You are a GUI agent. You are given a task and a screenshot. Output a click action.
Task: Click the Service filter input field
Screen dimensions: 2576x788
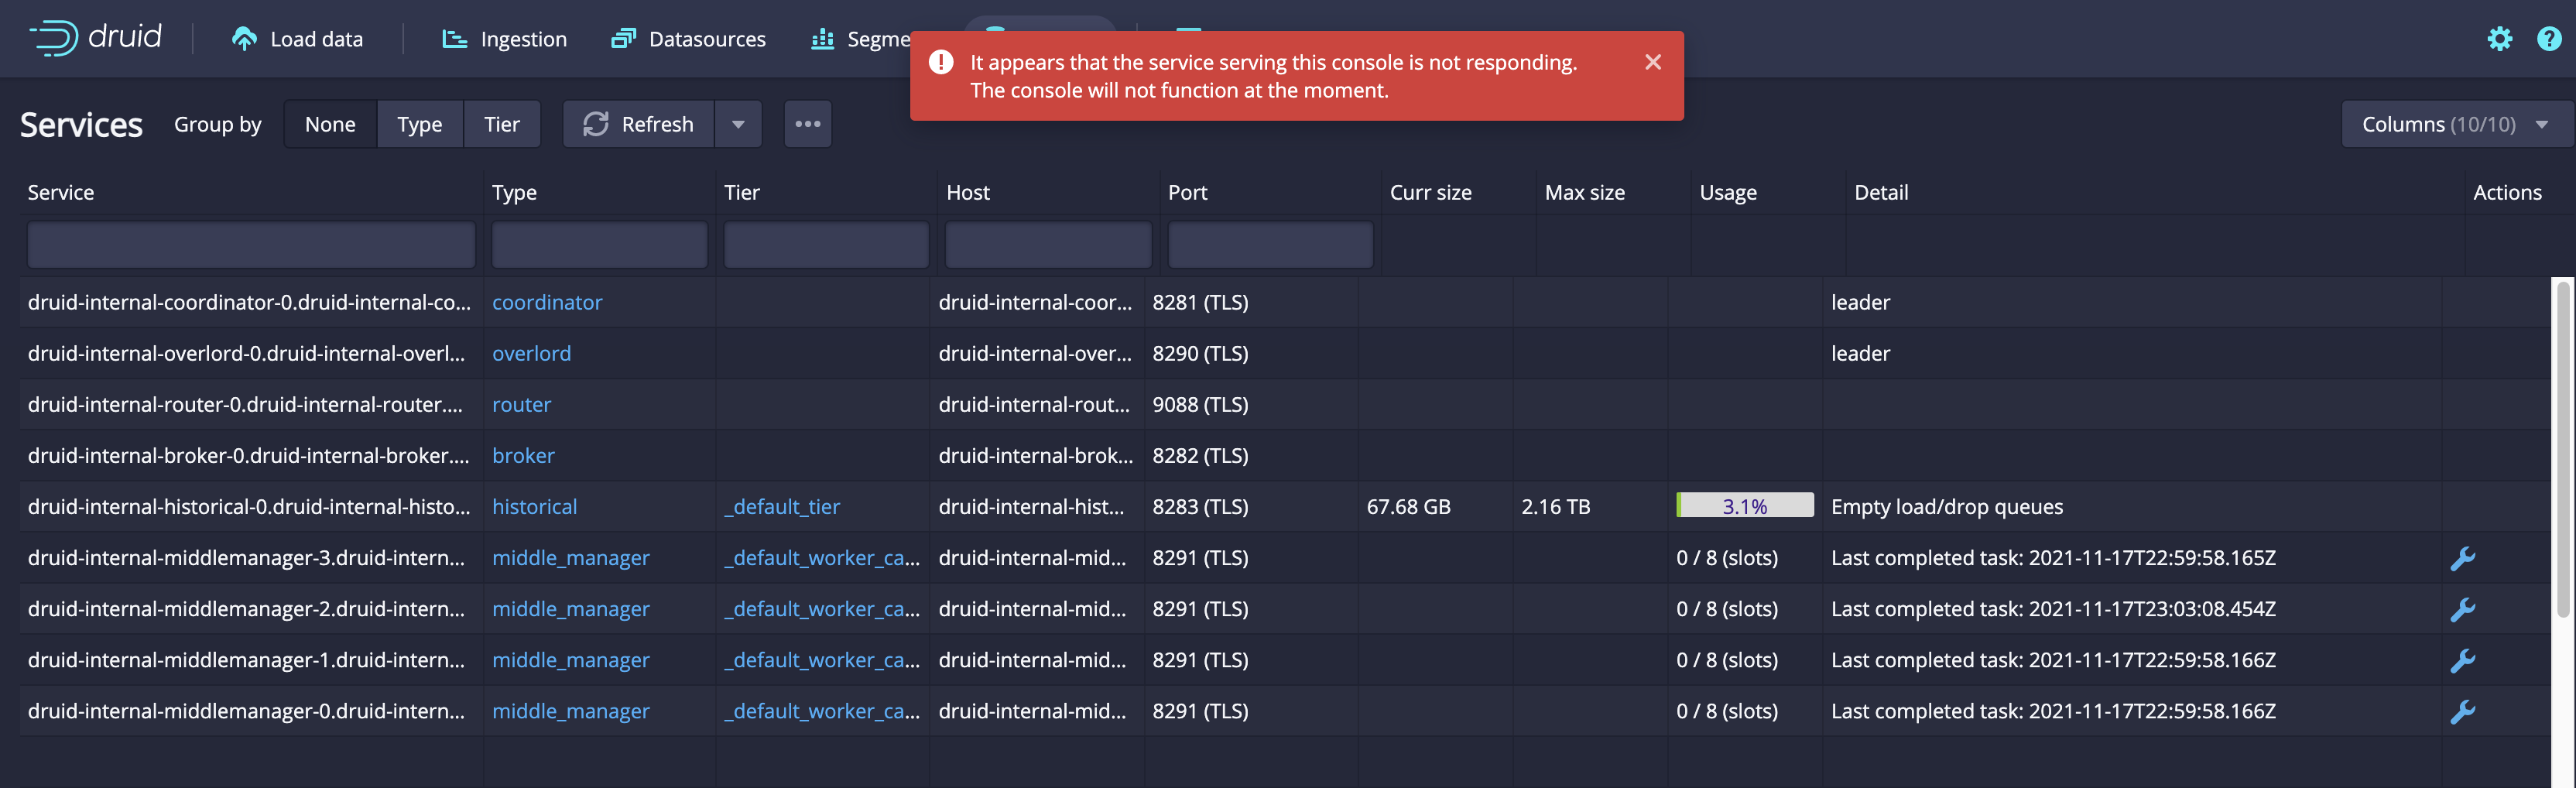pos(251,245)
